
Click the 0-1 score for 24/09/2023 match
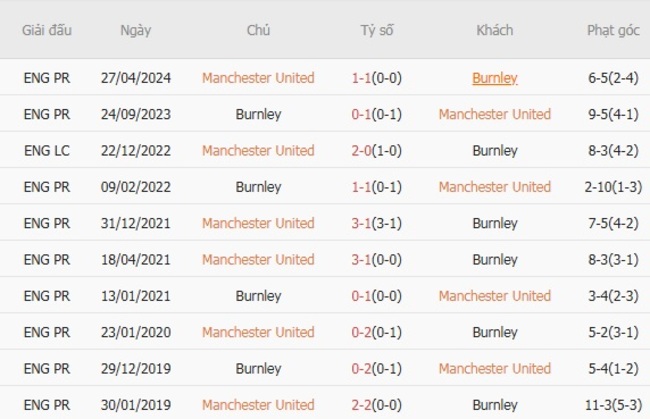(x=377, y=114)
